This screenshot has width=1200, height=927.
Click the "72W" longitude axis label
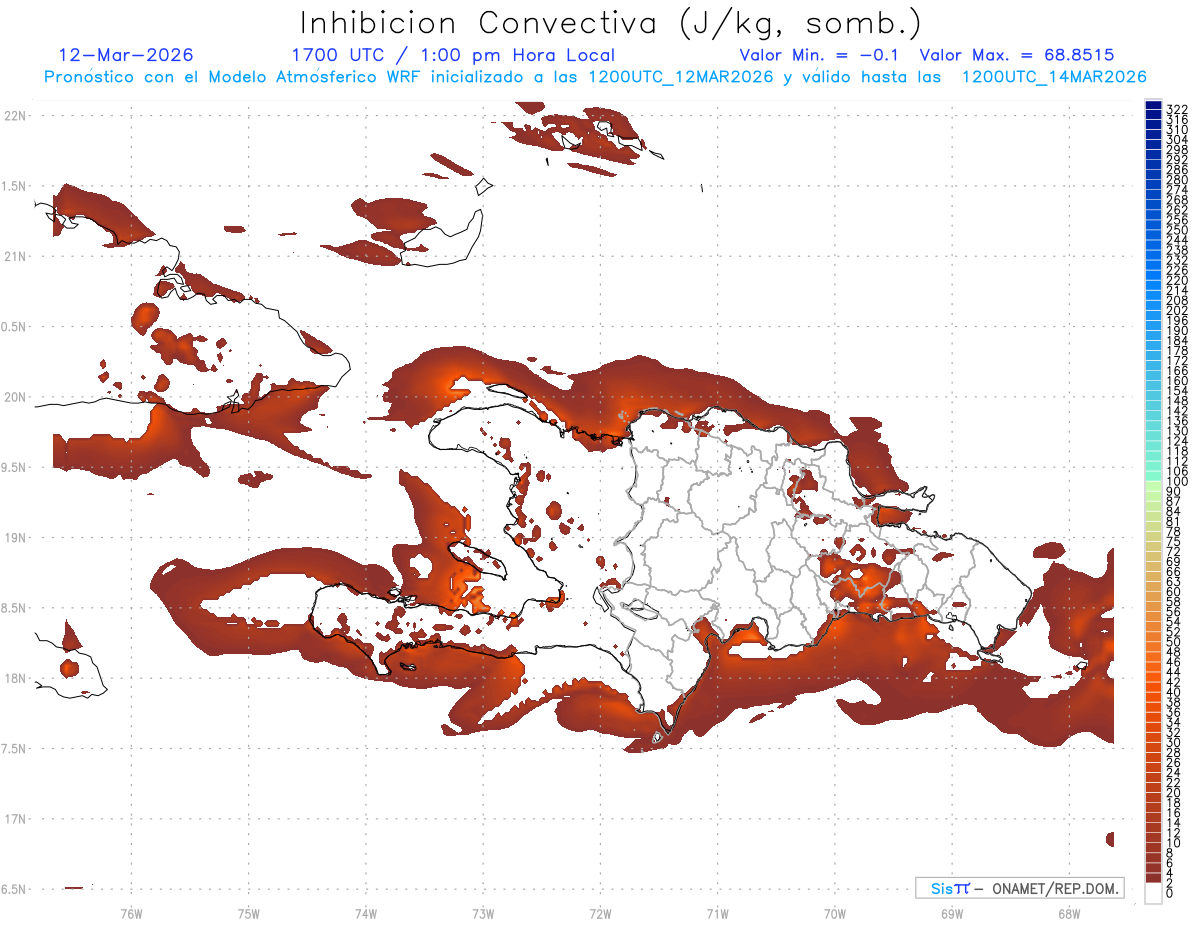click(600, 912)
